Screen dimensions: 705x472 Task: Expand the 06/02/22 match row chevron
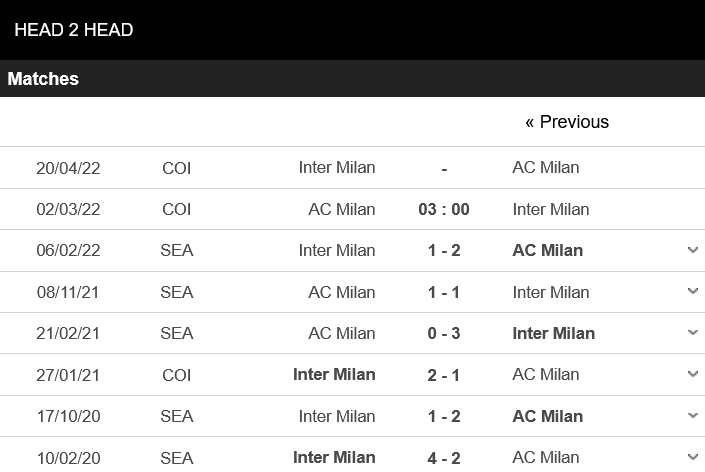[692, 250]
